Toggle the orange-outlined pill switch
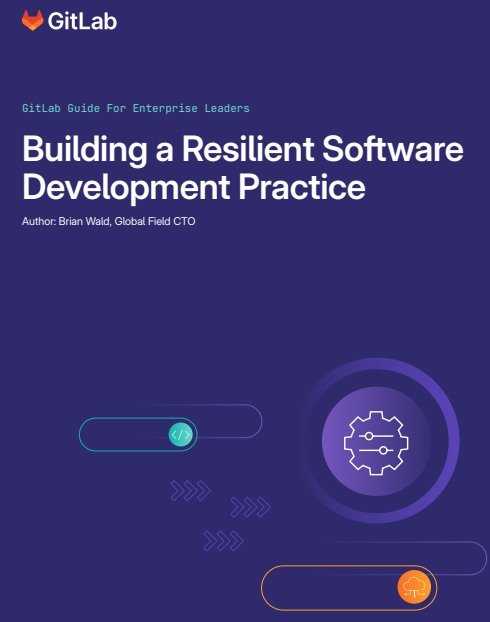The width and height of the screenshot is (490, 622). click(349, 587)
